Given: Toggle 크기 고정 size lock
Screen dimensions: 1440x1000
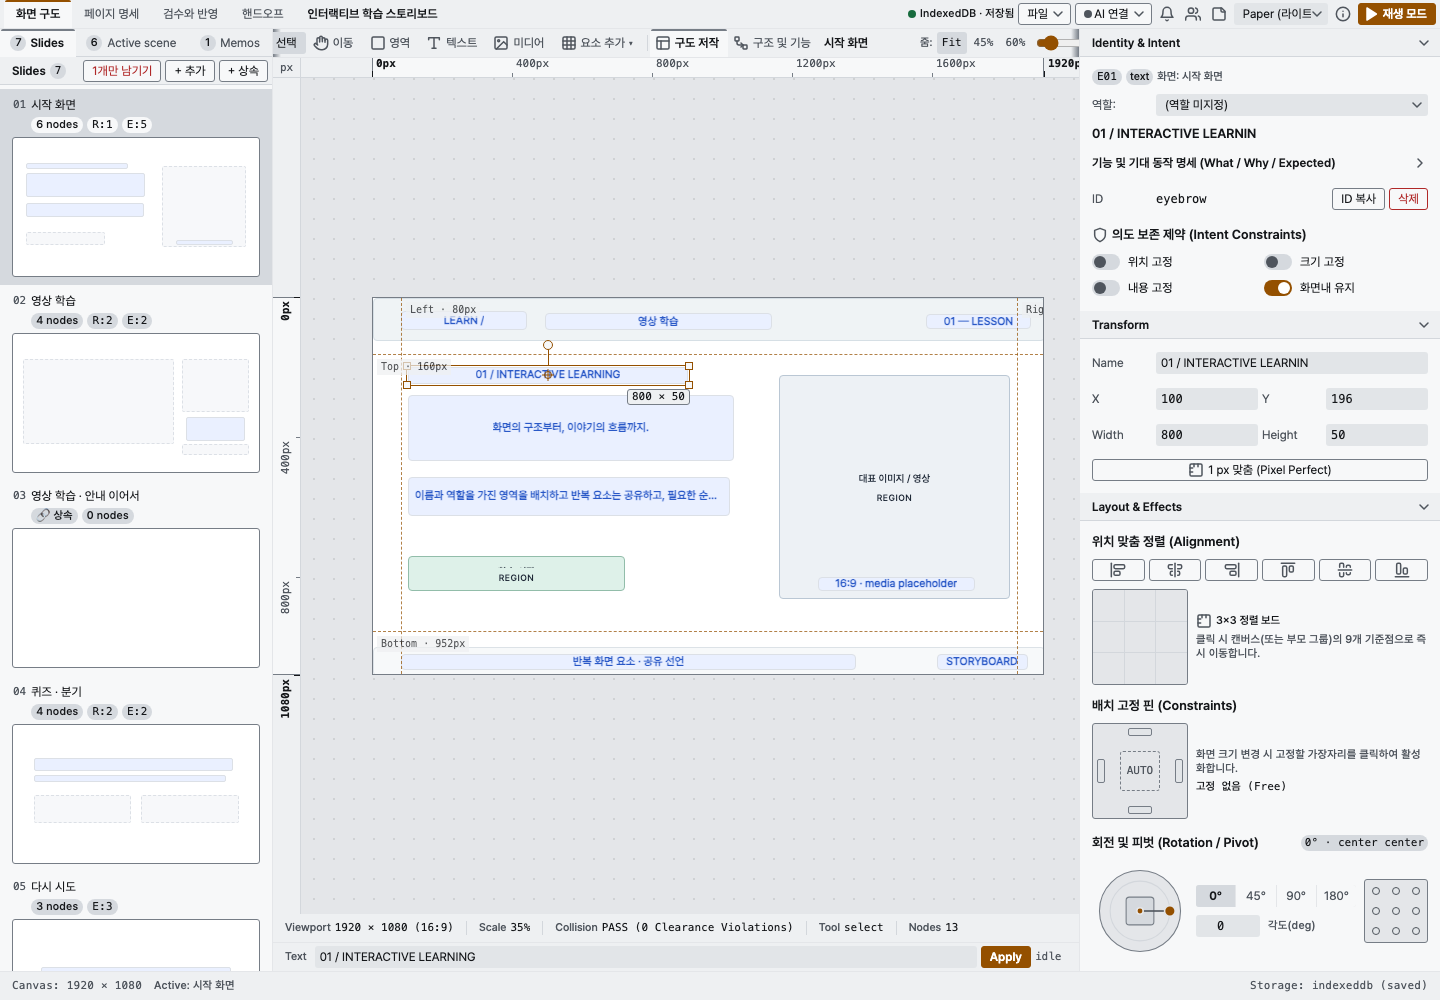Looking at the screenshot, I should click(1278, 262).
